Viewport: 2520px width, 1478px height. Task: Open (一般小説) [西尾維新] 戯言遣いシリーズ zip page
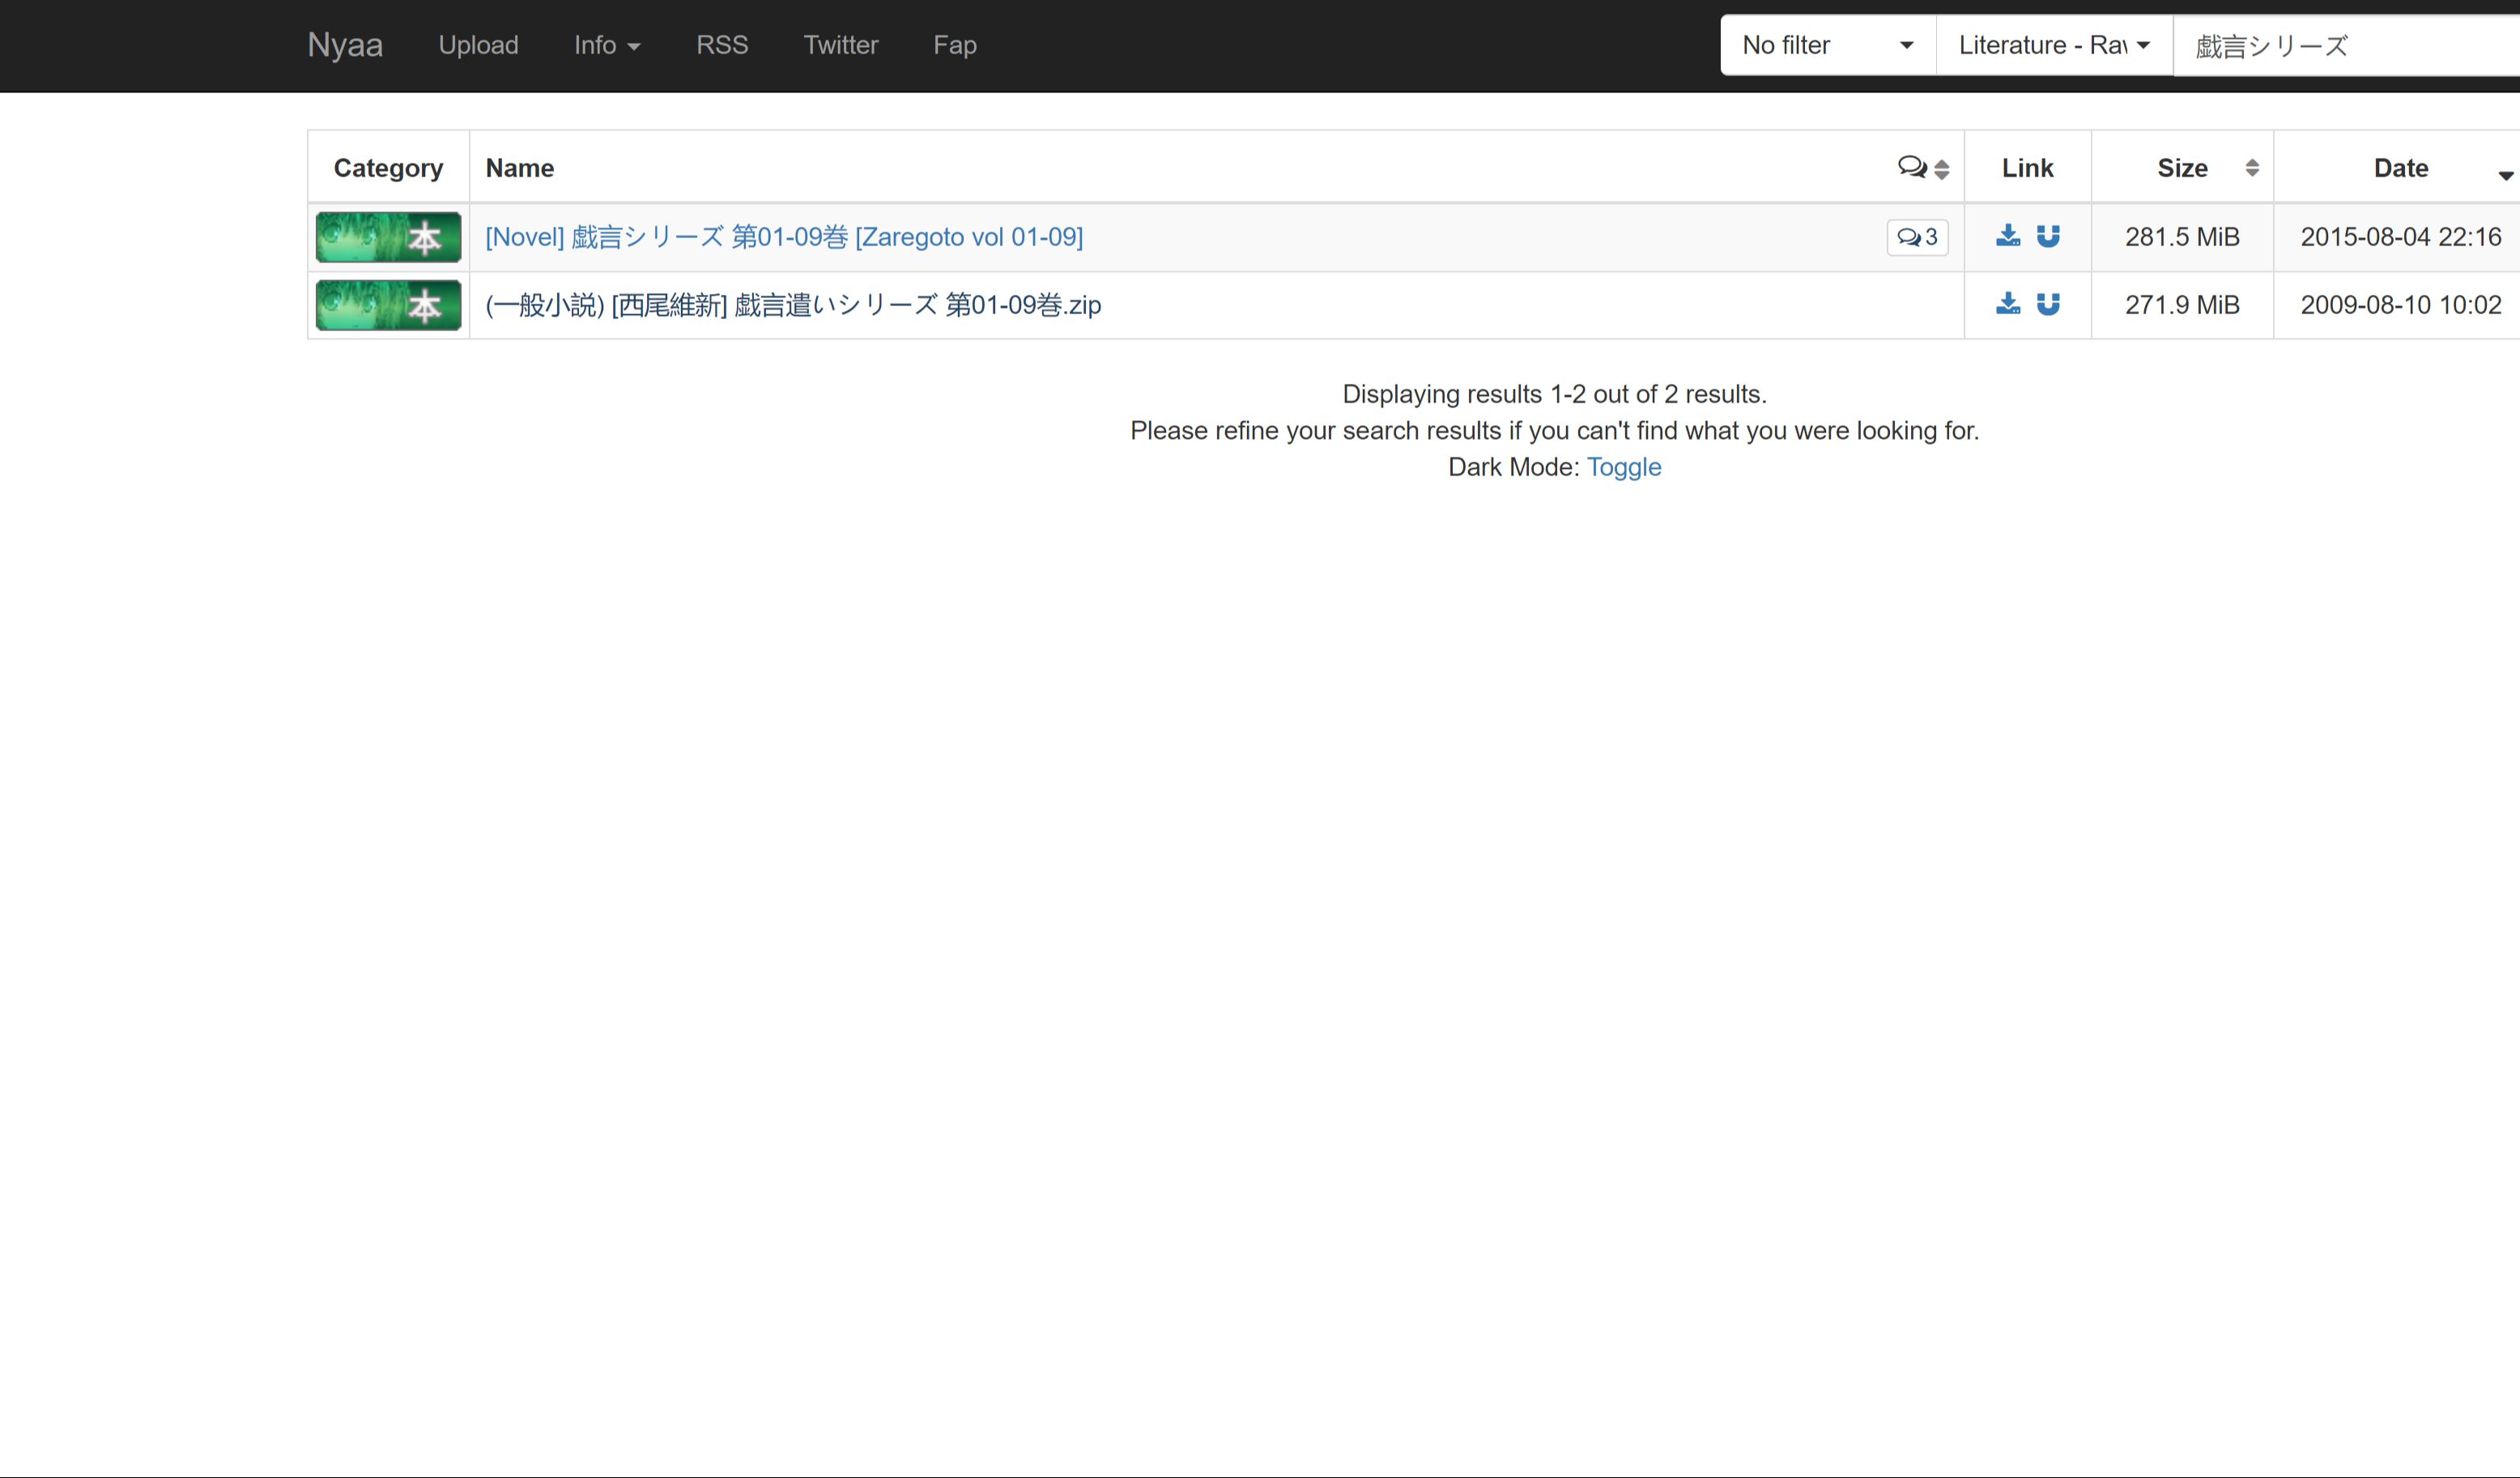pyautogui.click(x=793, y=305)
